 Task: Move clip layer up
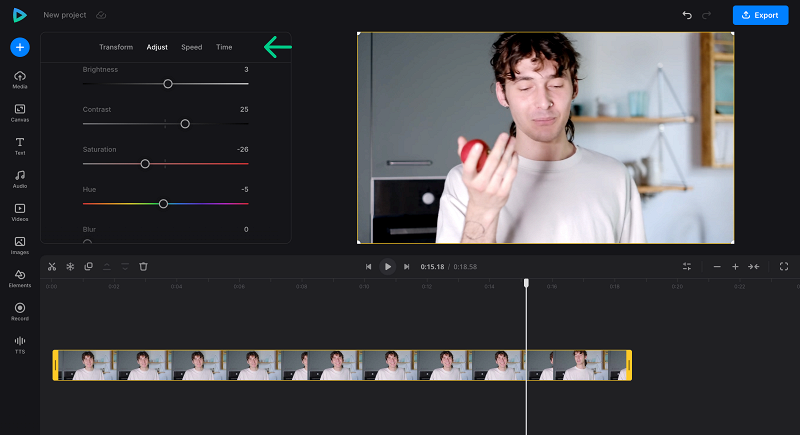[x=107, y=267]
